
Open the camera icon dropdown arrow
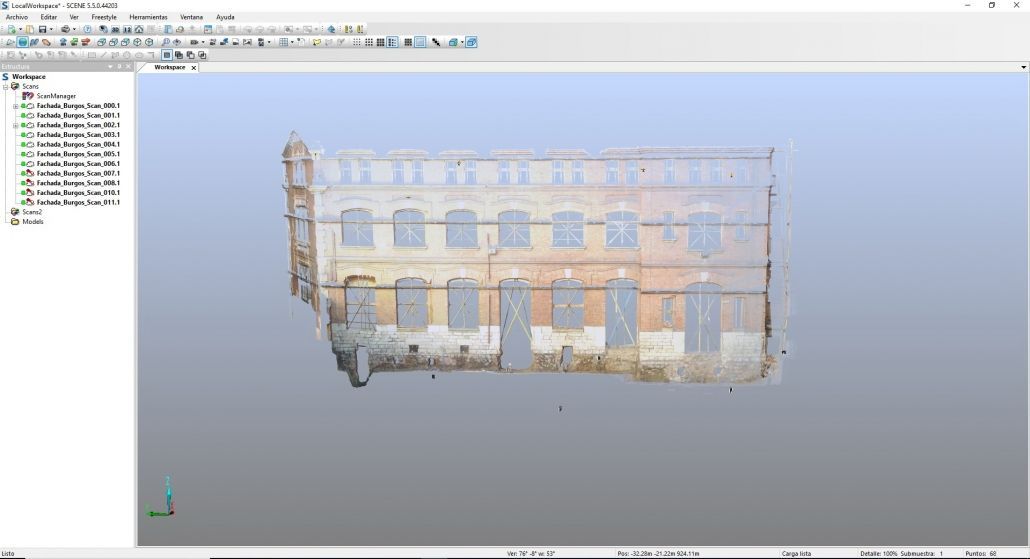203,42
